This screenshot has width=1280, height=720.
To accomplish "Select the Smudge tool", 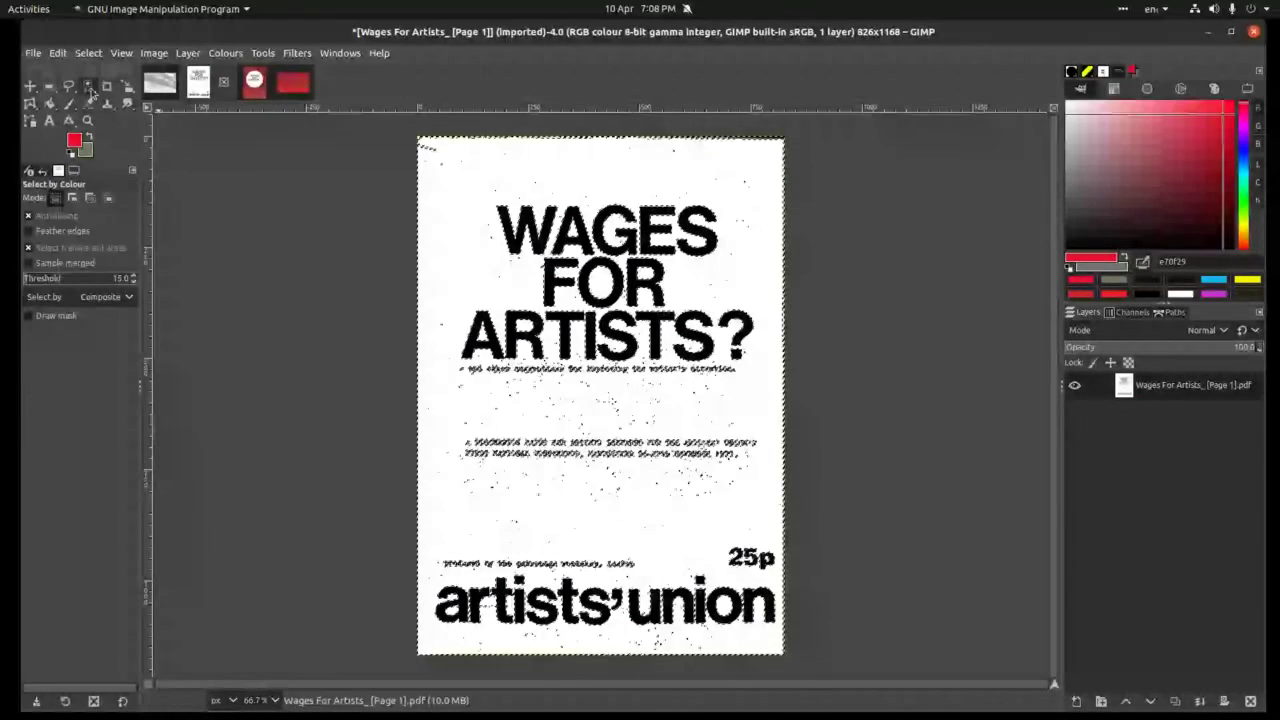I will (x=127, y=104).
